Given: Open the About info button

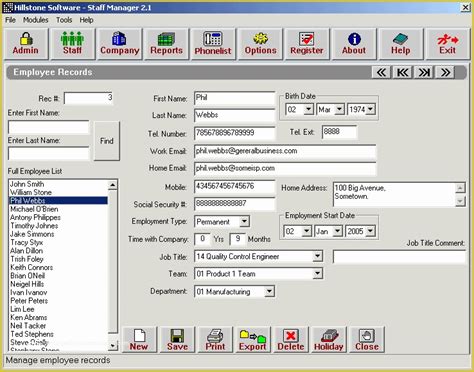Looking at the screenshot, I should tap(354, 44).
